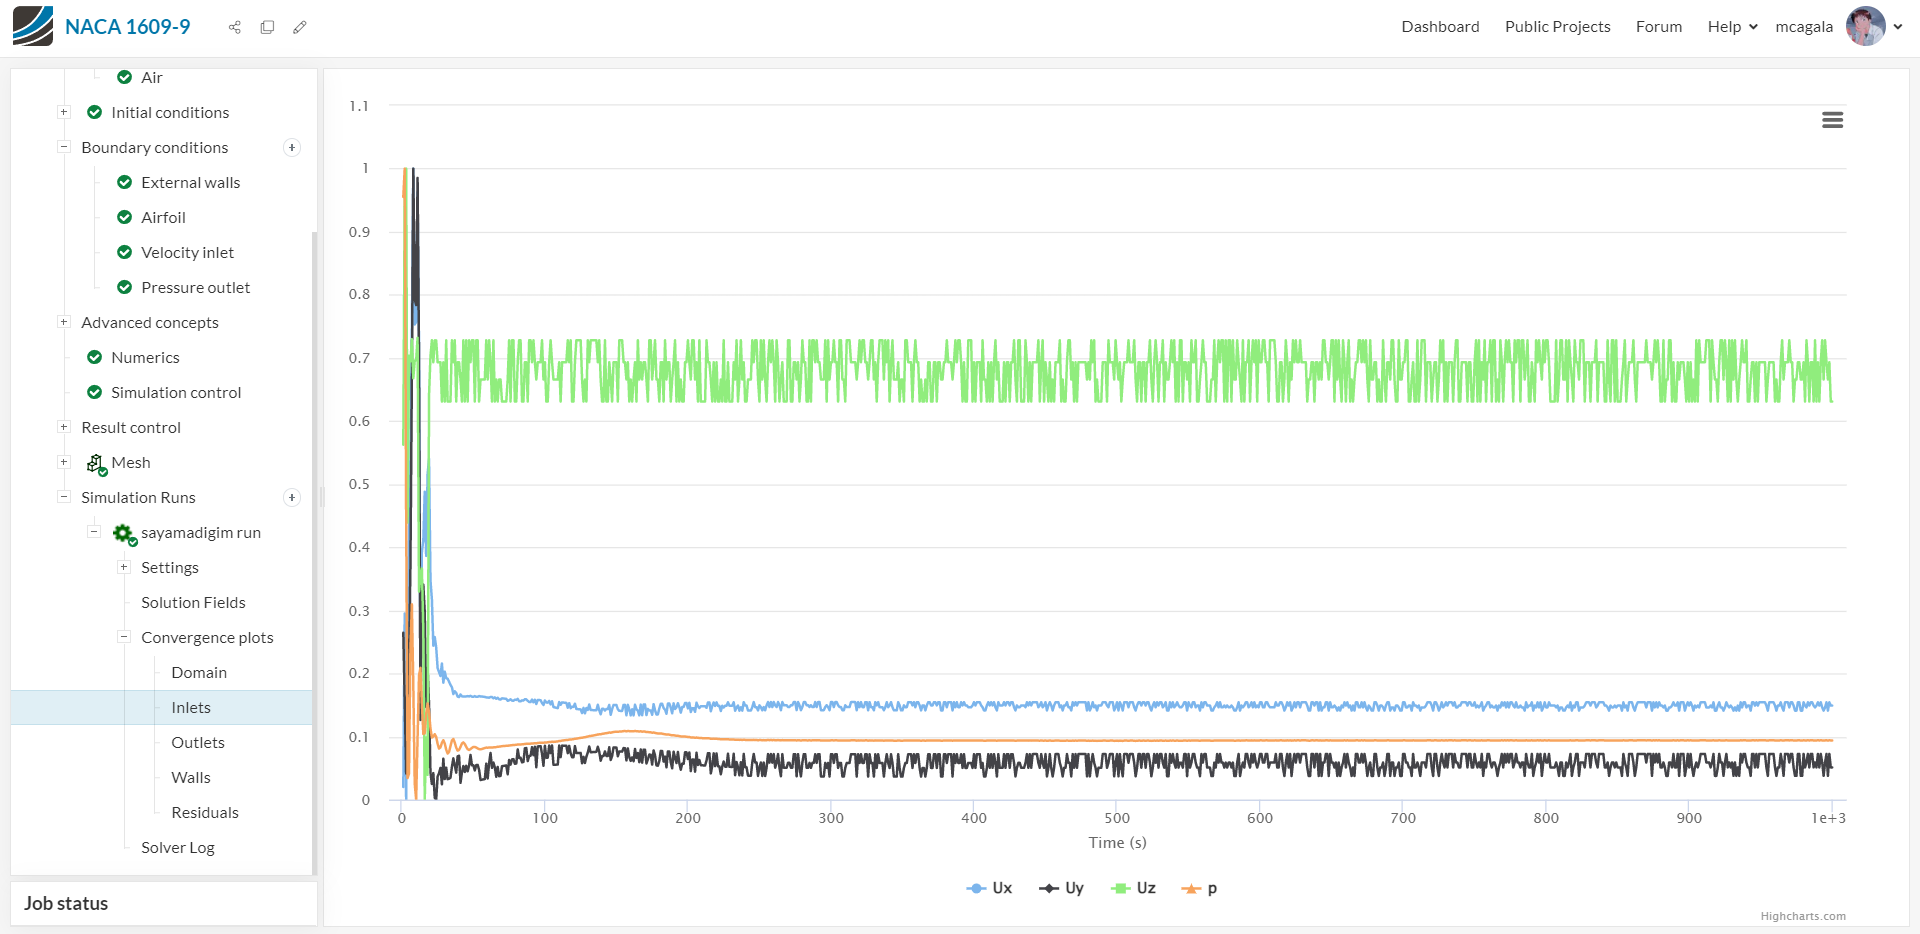Viewport: 1920px width, 934px height.
Task: Click the SimScale logo icon
Action: click(33, 26)
